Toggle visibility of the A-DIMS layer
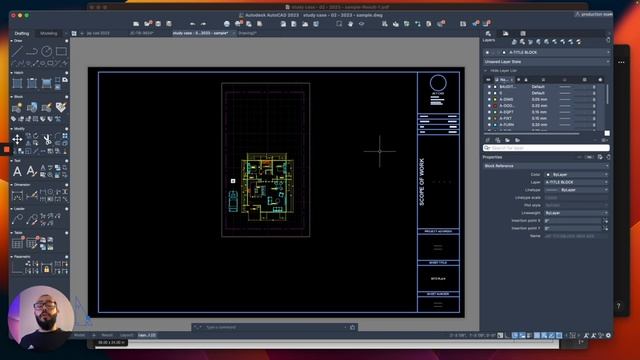This screenshot has height=360, width=640. click(489, 99)
